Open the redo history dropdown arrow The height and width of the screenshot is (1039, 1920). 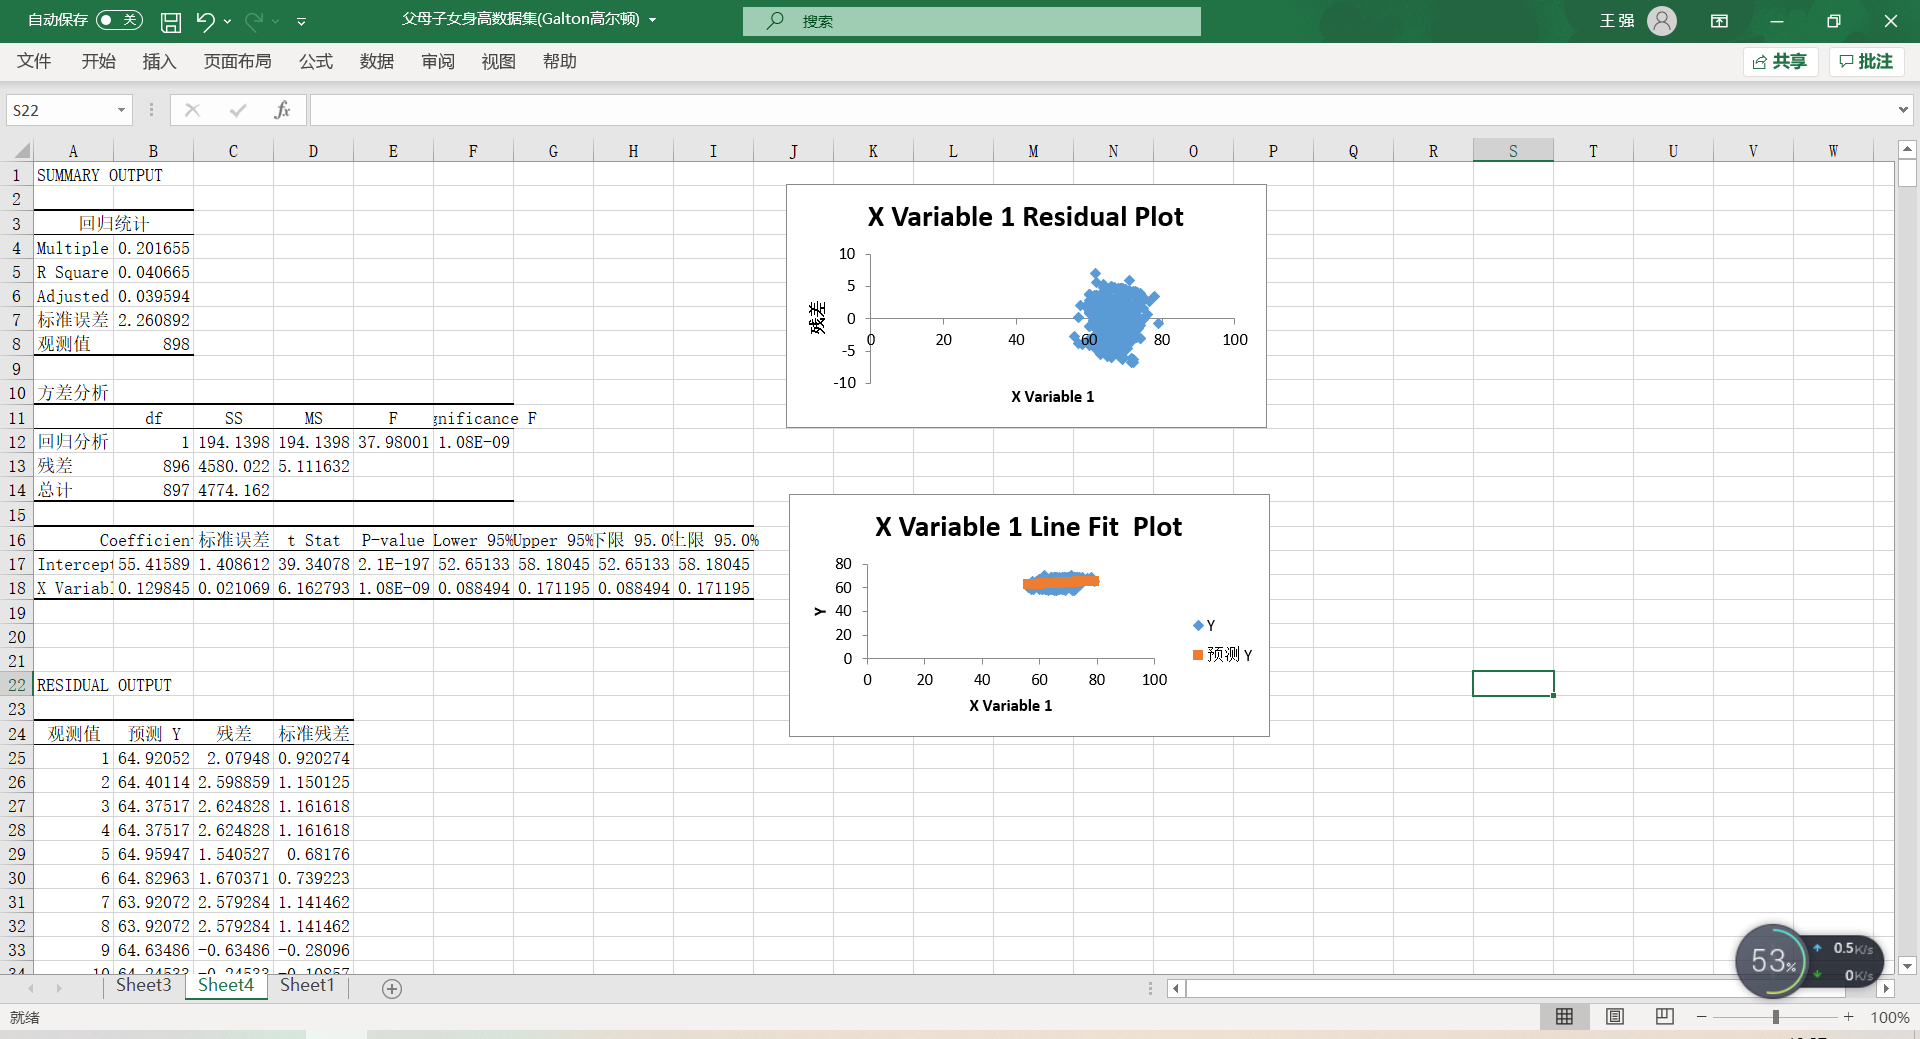point(276,21)
